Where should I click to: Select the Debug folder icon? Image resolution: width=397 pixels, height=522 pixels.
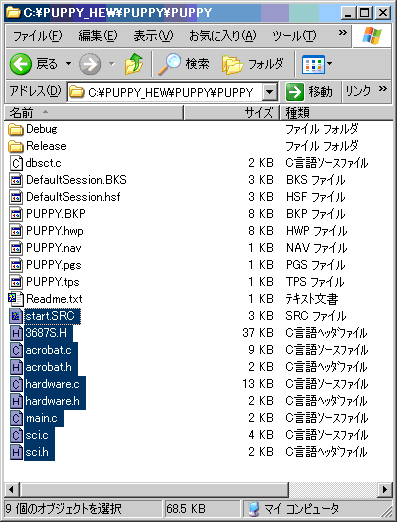(x=16, y=129)
